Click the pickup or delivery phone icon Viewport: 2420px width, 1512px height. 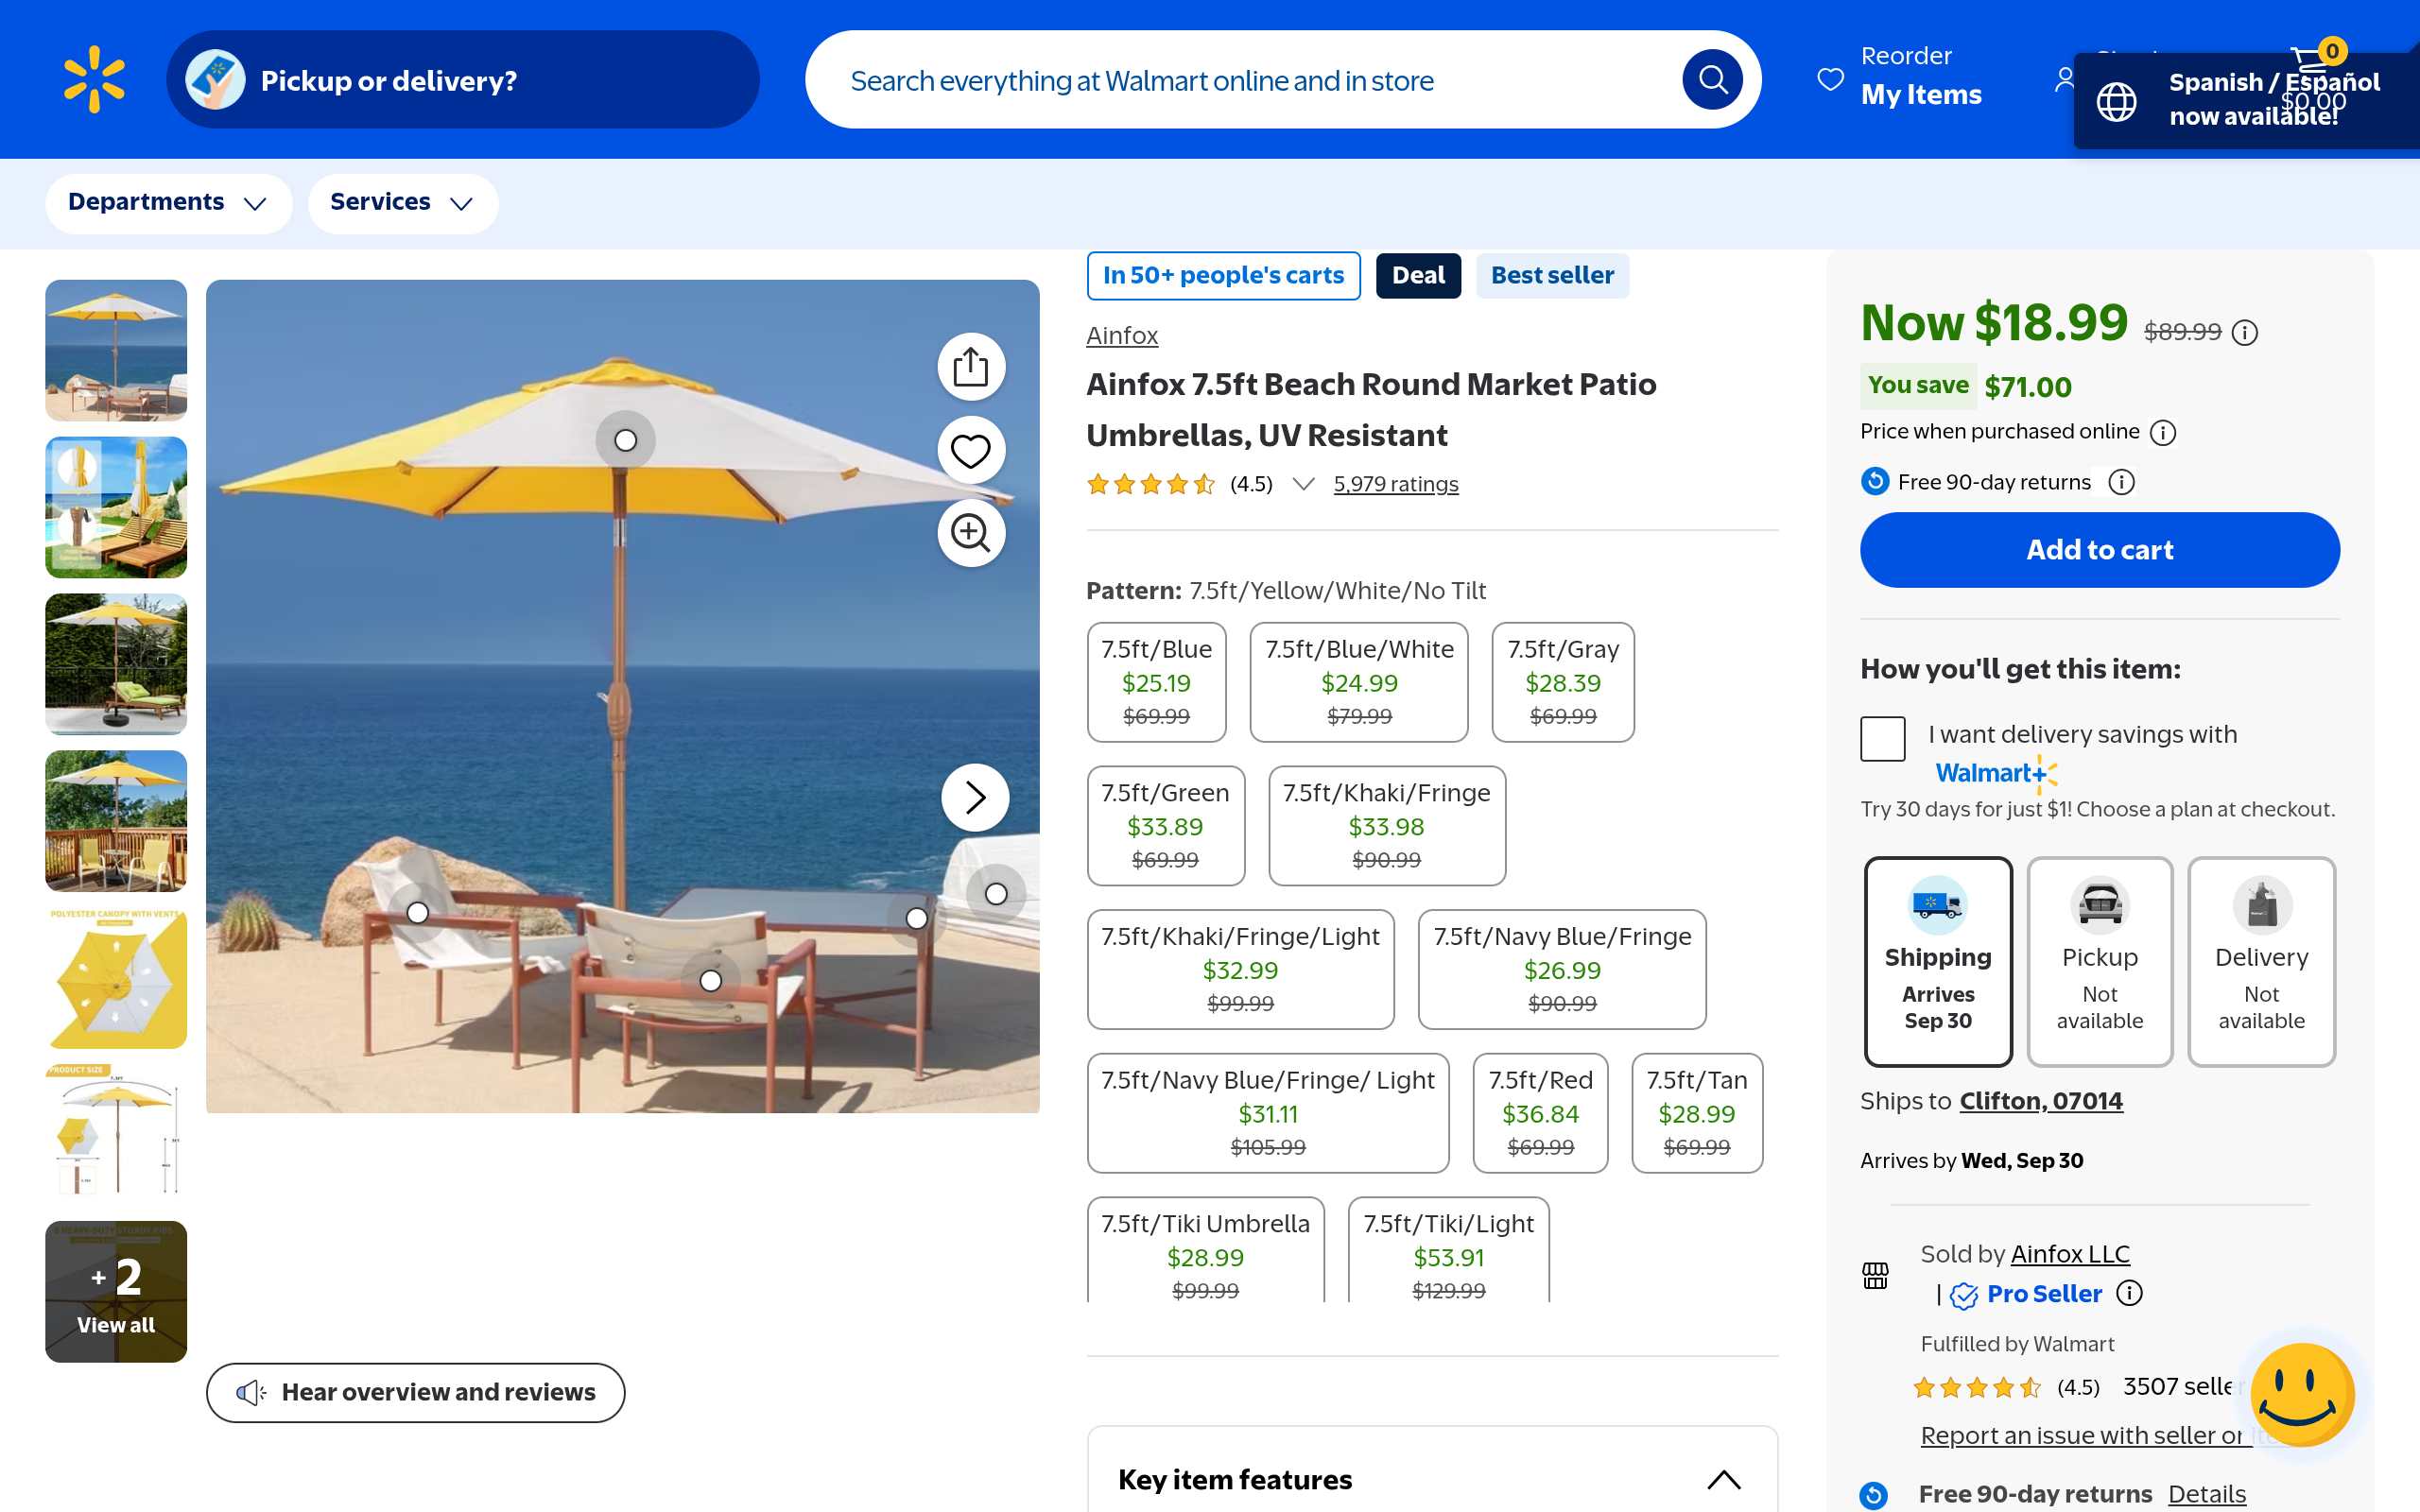click(215, 79)
